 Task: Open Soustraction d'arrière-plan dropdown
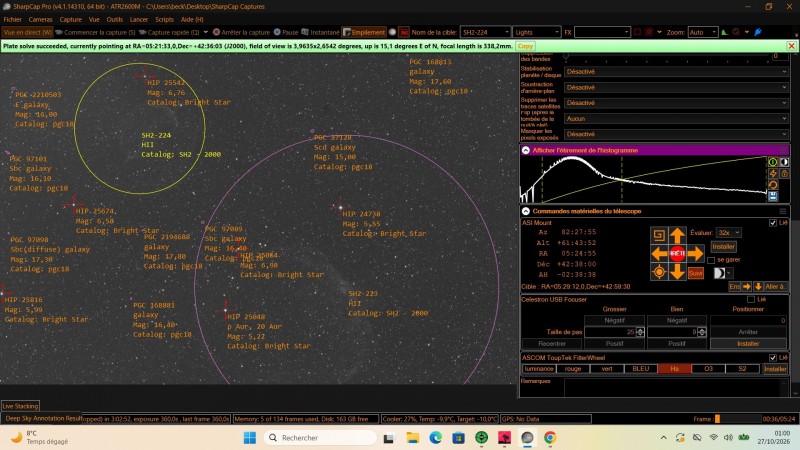pos(676,88)
